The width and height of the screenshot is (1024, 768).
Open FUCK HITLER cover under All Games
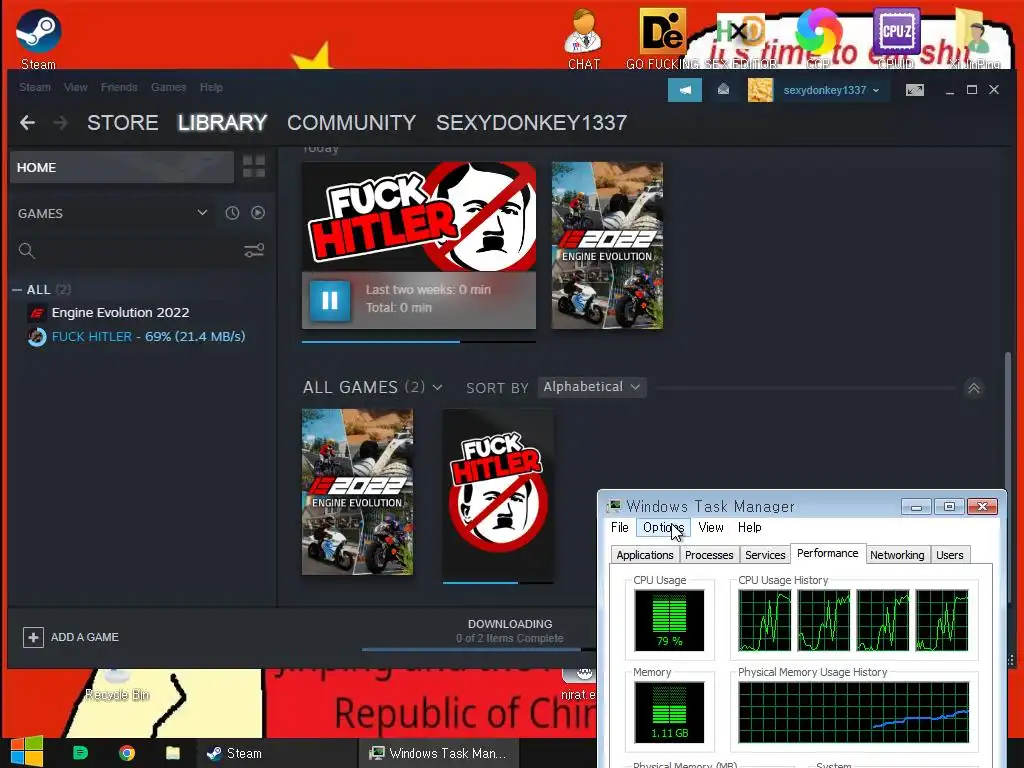[498, 494]
